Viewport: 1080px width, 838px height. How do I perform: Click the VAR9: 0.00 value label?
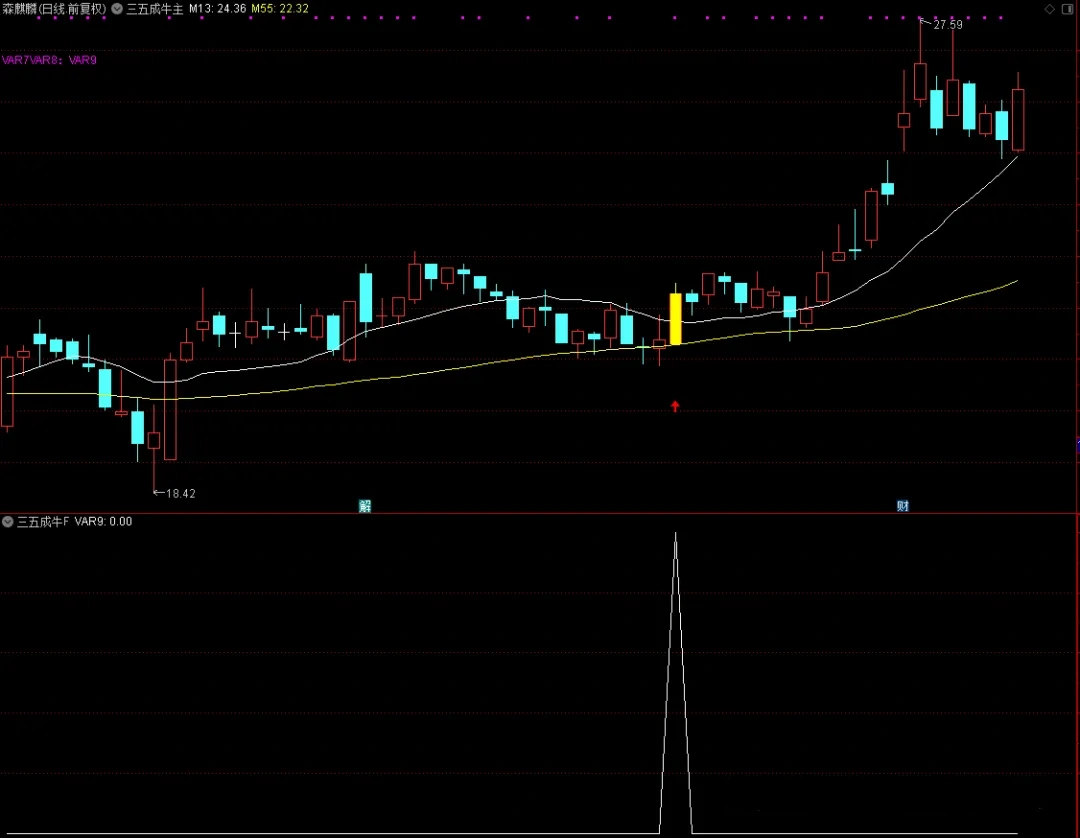(x=103, y=522)
